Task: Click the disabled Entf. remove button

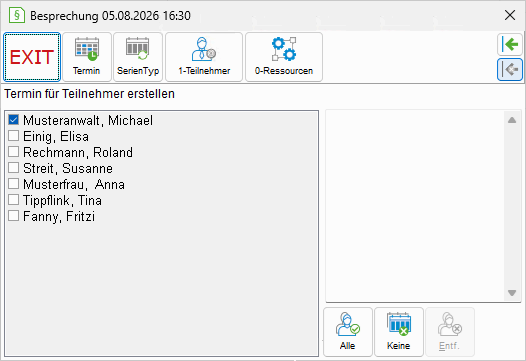Action: pos(450,332)
